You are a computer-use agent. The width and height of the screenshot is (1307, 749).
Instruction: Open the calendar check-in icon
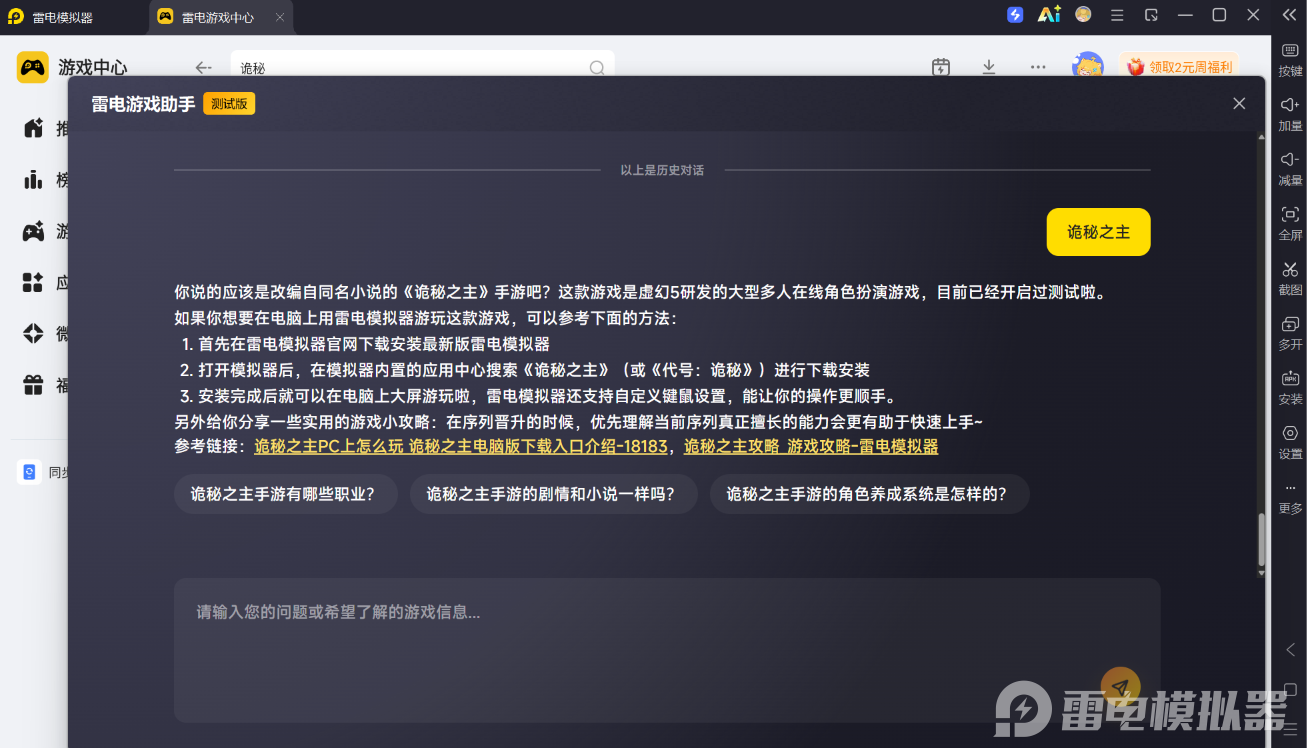pos(941,67)
